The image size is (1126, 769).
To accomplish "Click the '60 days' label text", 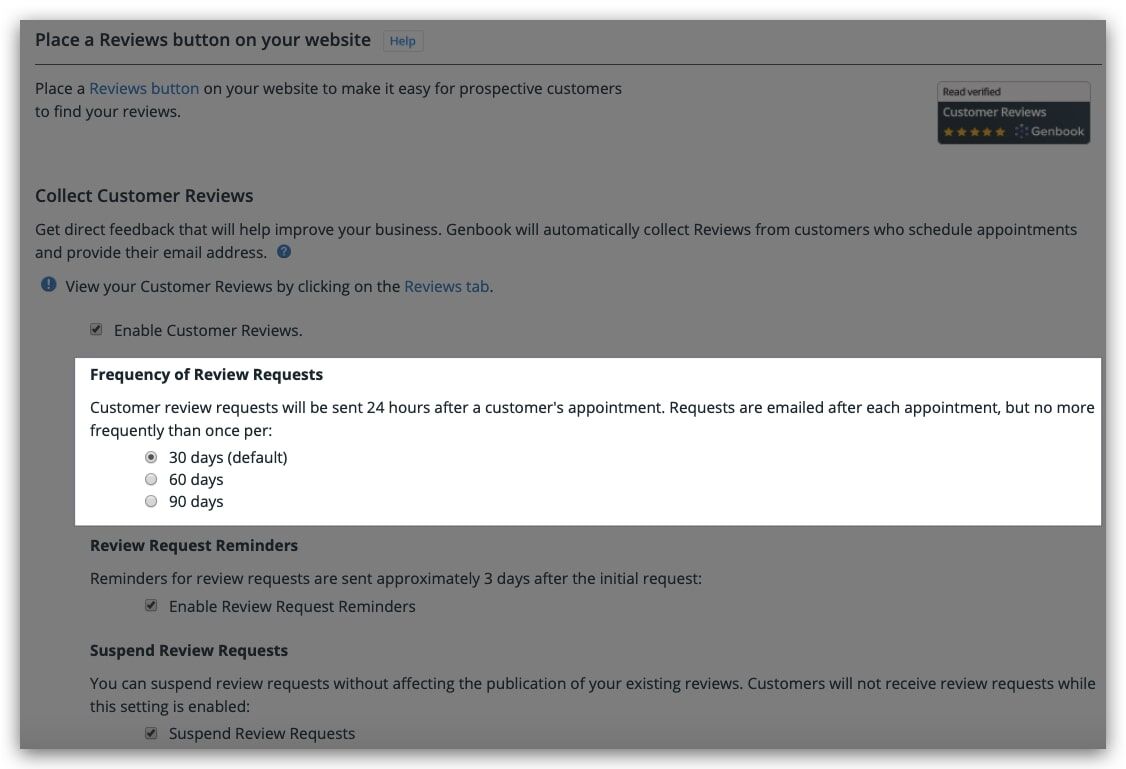I will [196, 480].
